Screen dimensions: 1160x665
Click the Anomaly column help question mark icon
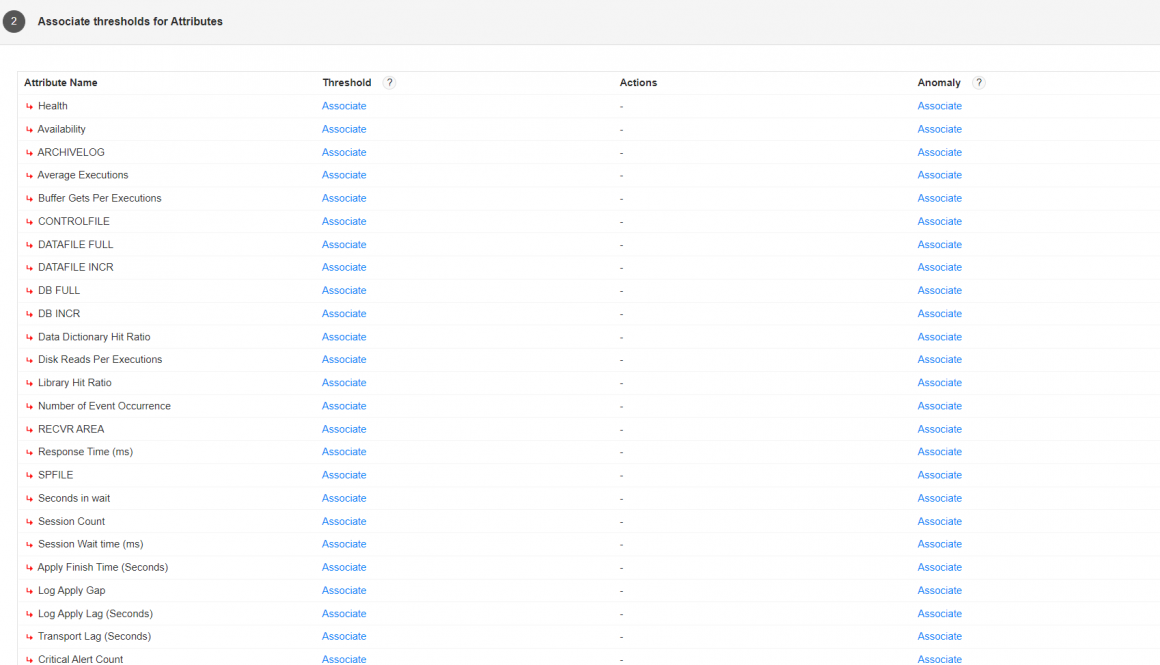[979, 82]
